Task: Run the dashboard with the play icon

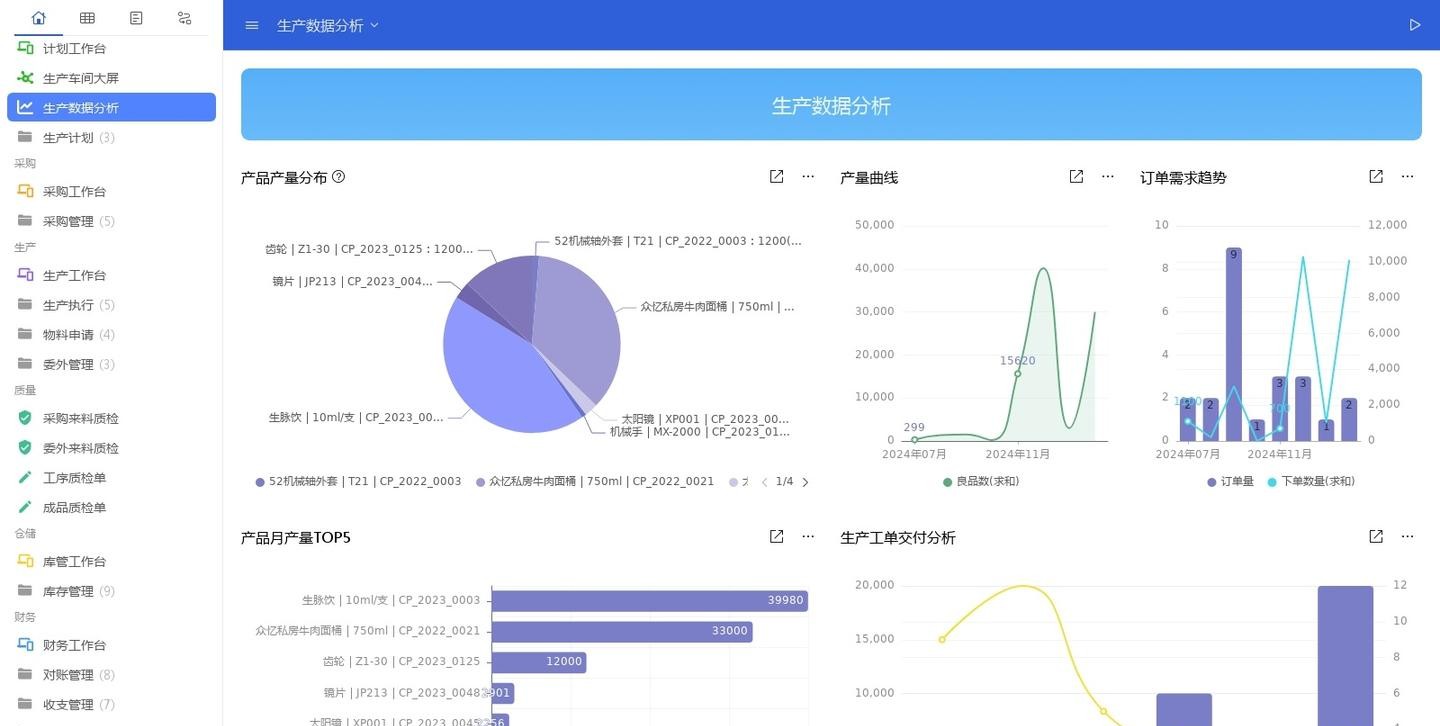Action: point(1415,23)
